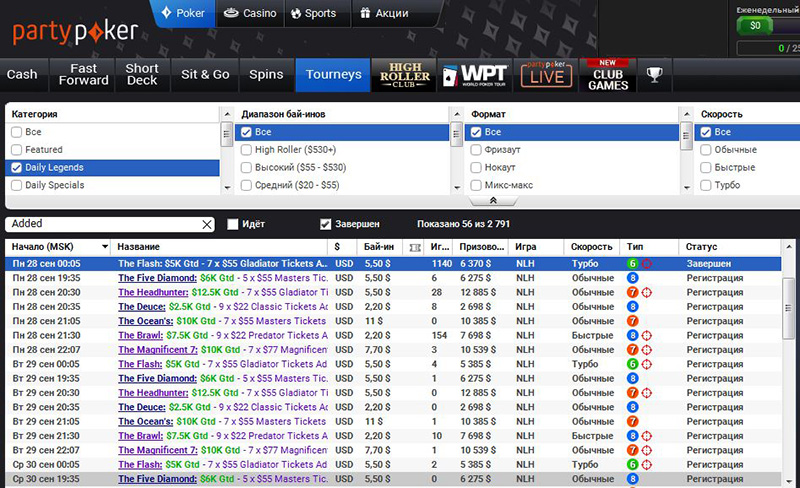Click the partypoker logo

[75, 30]
